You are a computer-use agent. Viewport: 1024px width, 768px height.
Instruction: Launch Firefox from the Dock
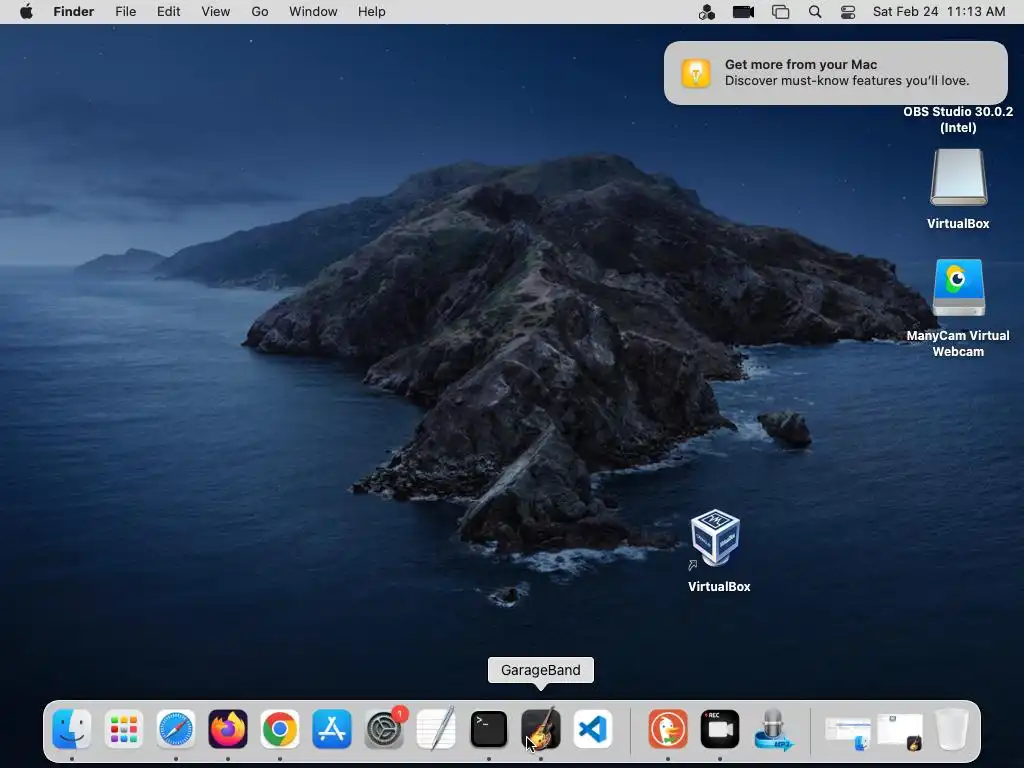click(228, 729)
